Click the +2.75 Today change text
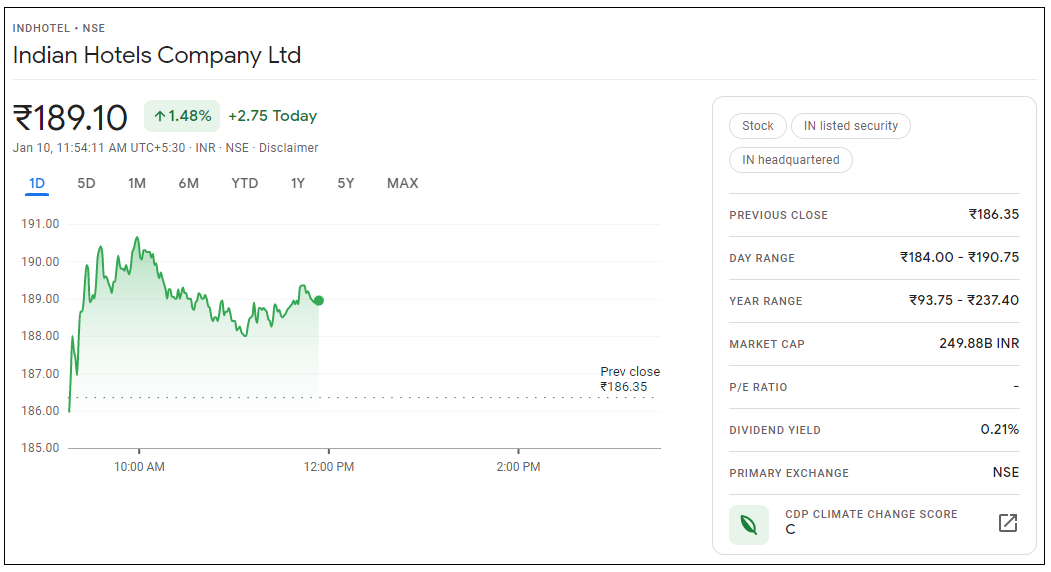 [x=272, y=116]
